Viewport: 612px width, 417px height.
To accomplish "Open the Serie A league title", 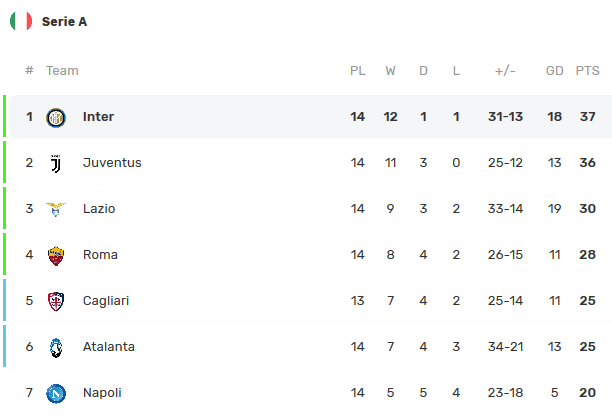I will pyautogui.click(x=64, y=21).
